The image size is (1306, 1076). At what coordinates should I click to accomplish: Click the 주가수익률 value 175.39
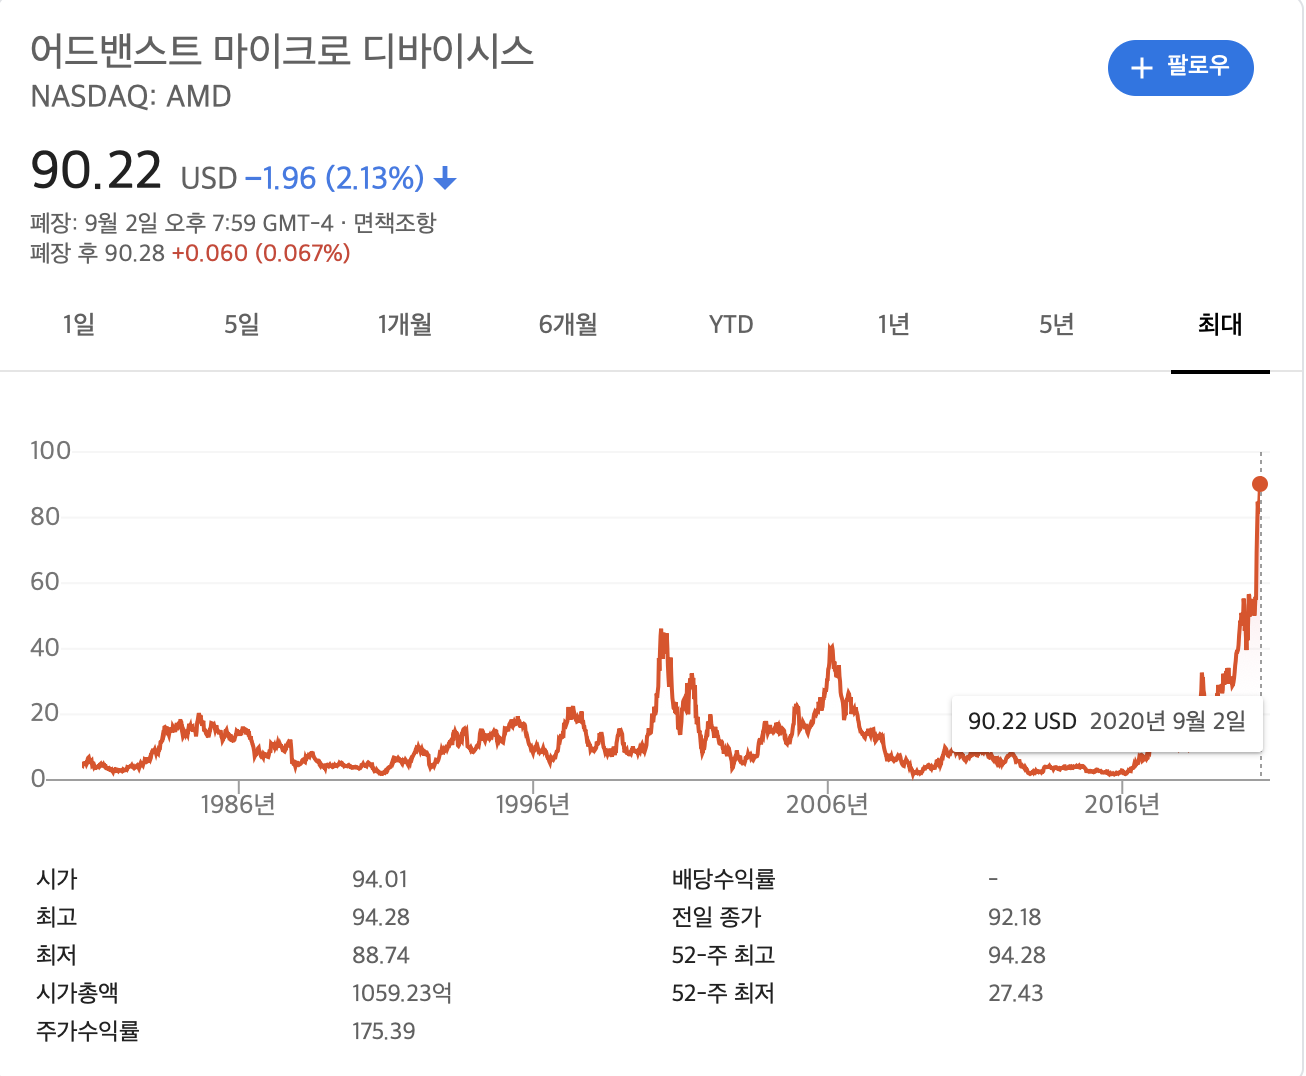coord(384,1031)
